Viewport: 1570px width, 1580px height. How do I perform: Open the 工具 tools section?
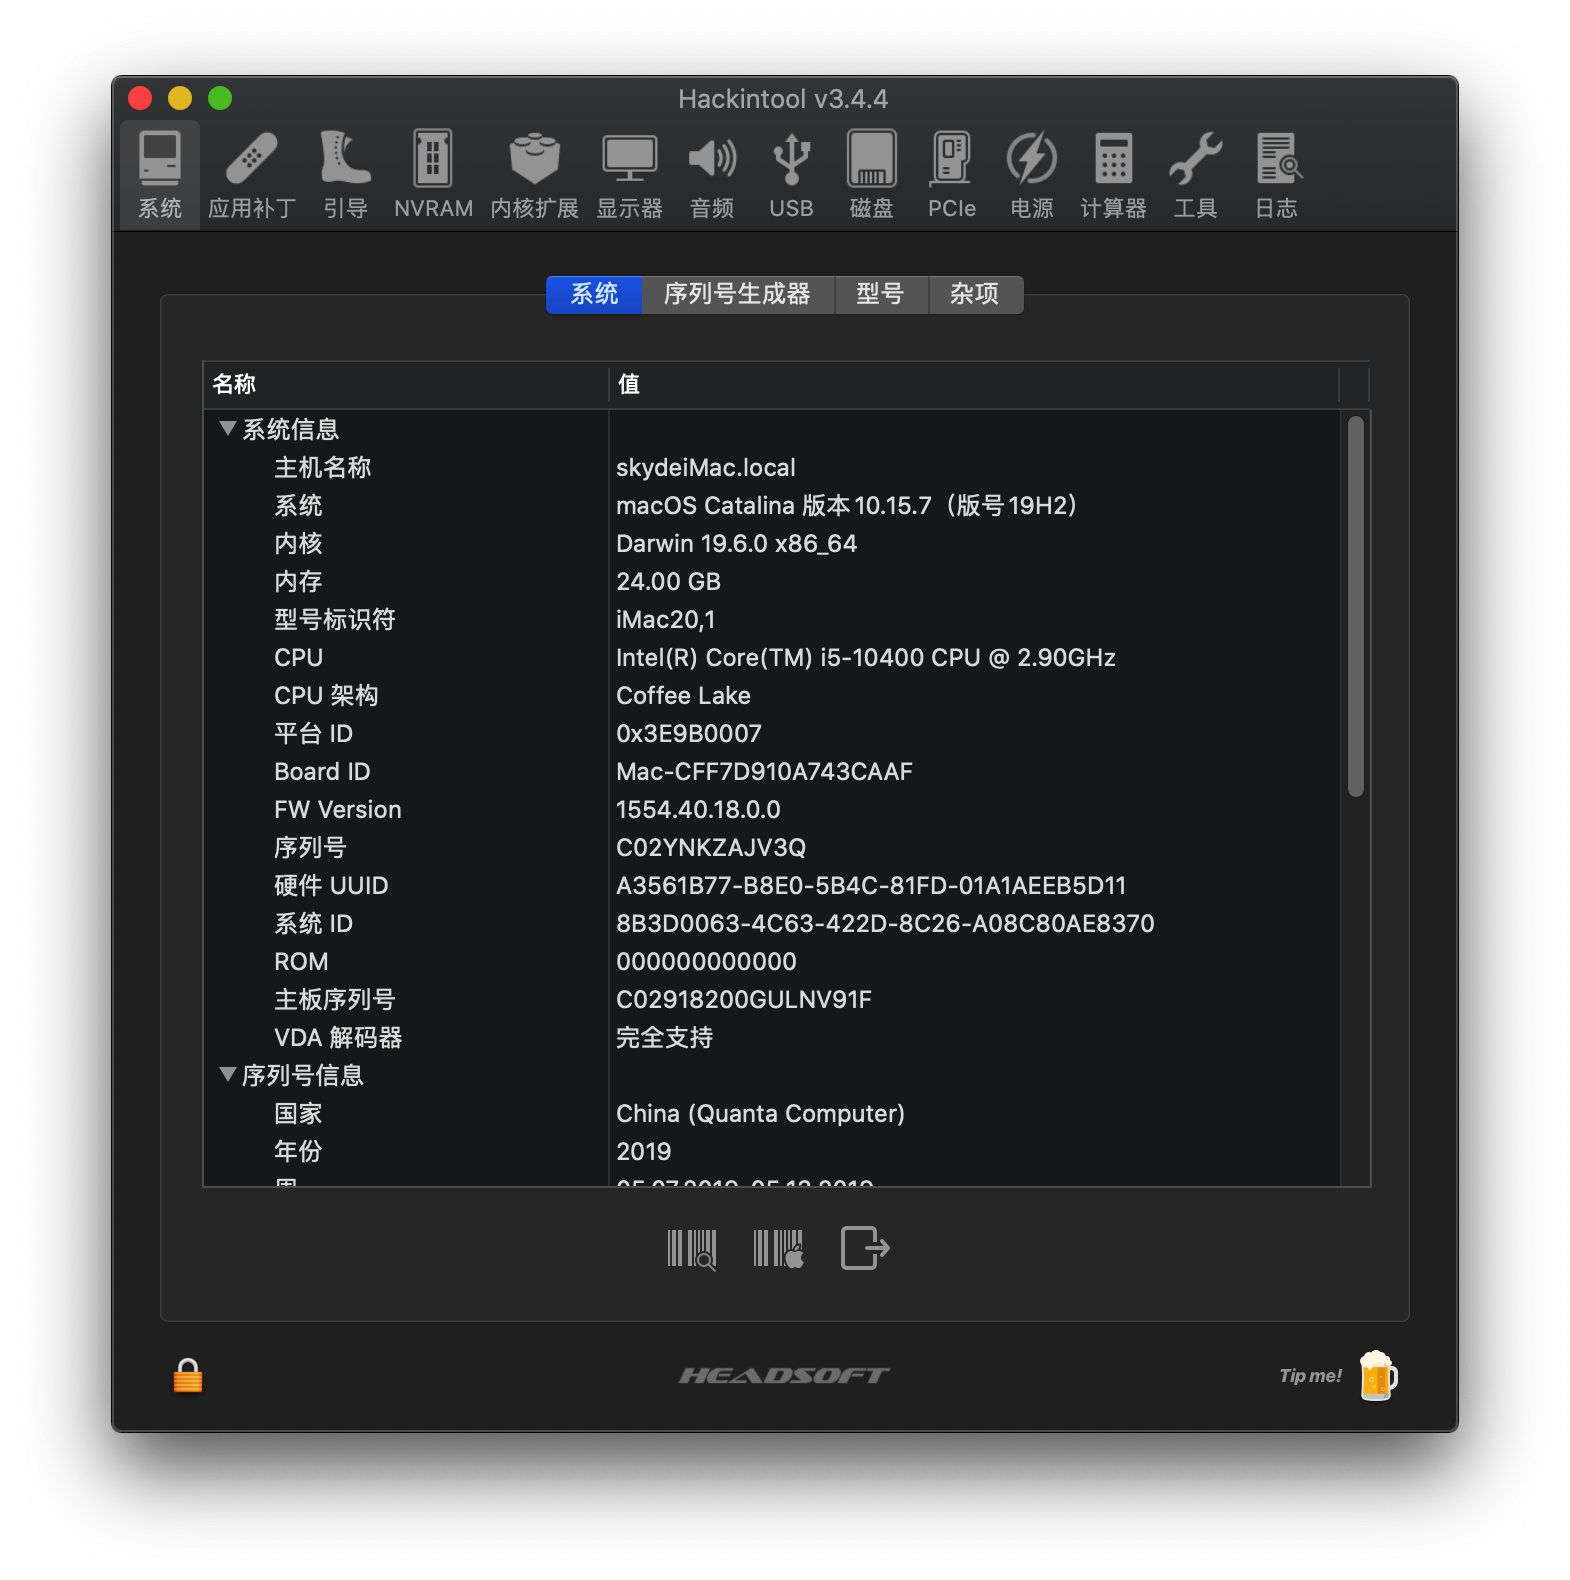(x=1195, y=175)
